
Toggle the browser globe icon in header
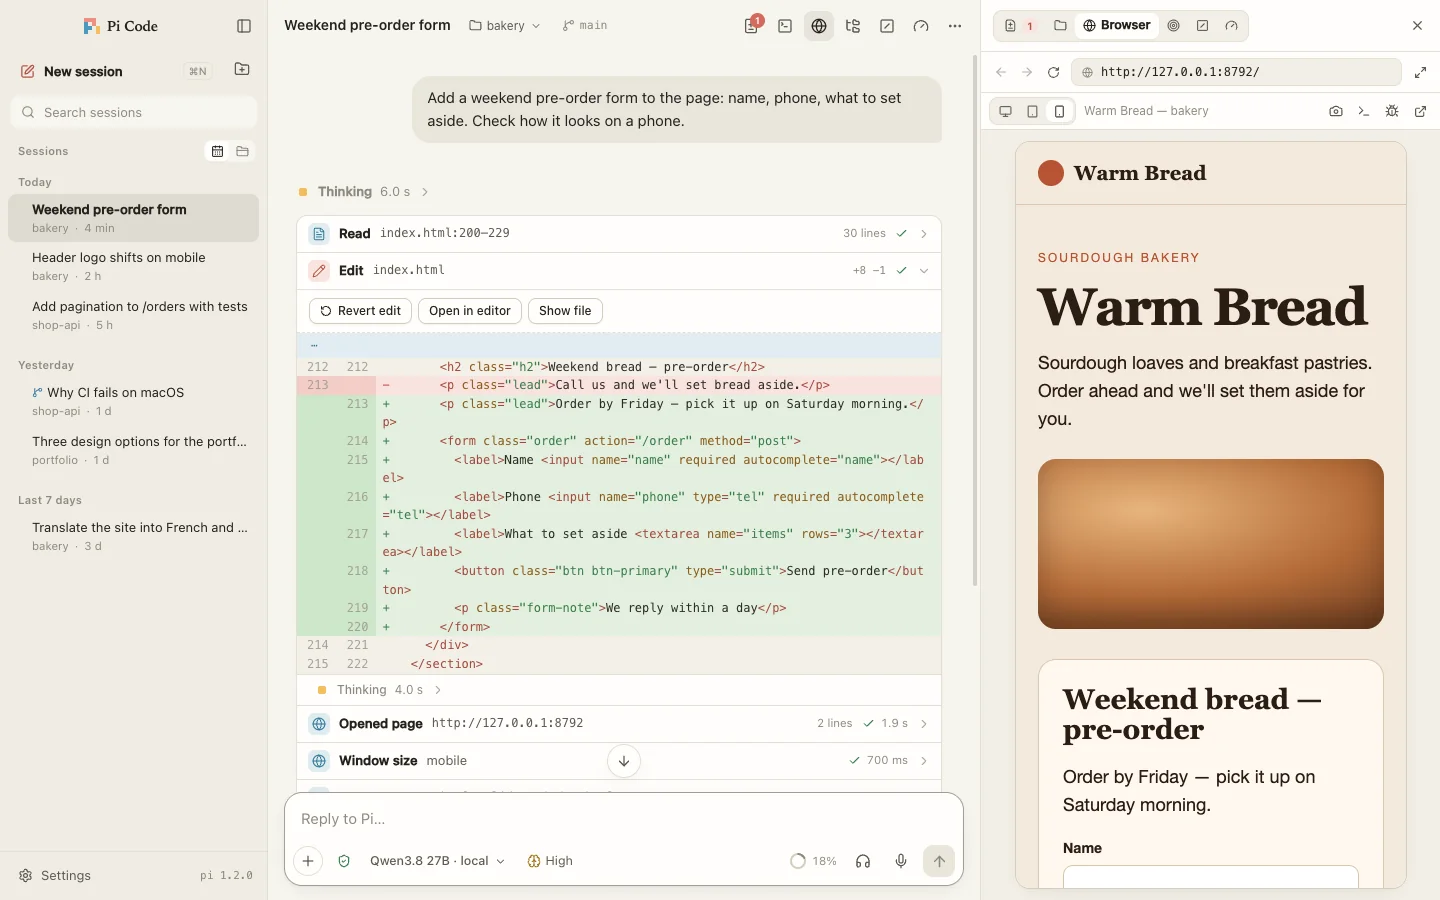tap(819, 26)
